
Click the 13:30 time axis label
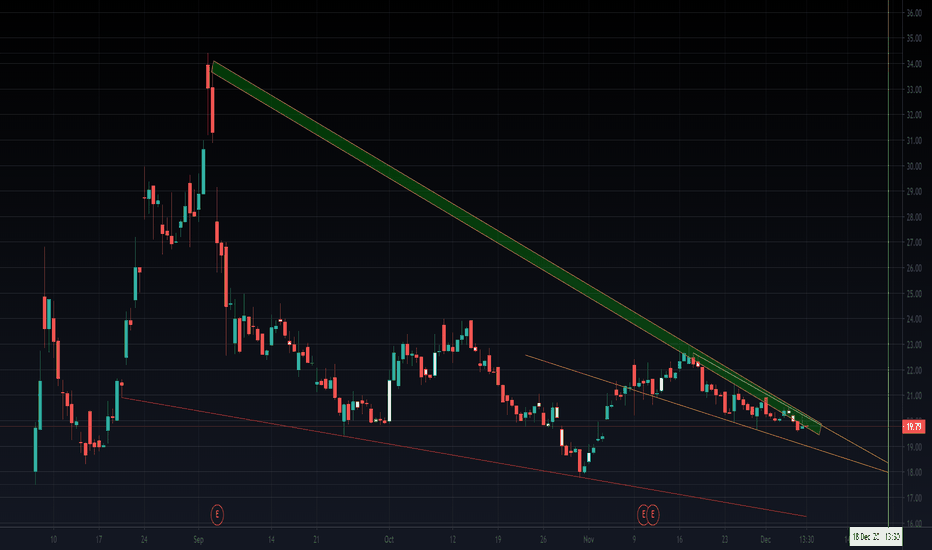(x=807, y=540)
